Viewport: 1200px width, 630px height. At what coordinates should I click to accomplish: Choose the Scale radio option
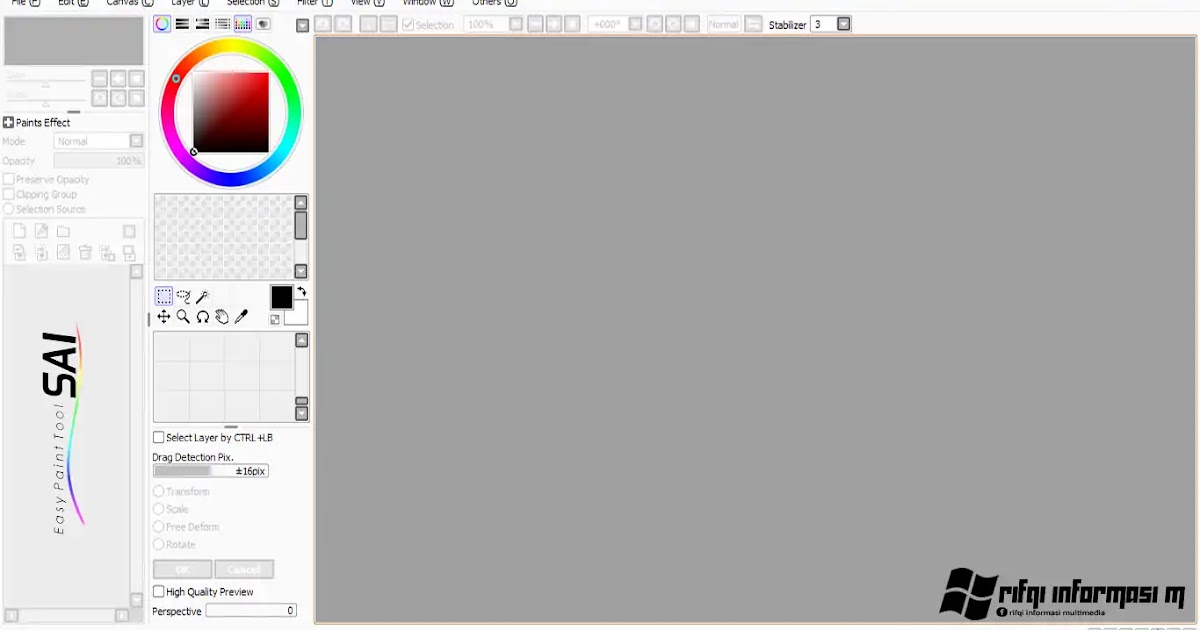tap(158, 509)
